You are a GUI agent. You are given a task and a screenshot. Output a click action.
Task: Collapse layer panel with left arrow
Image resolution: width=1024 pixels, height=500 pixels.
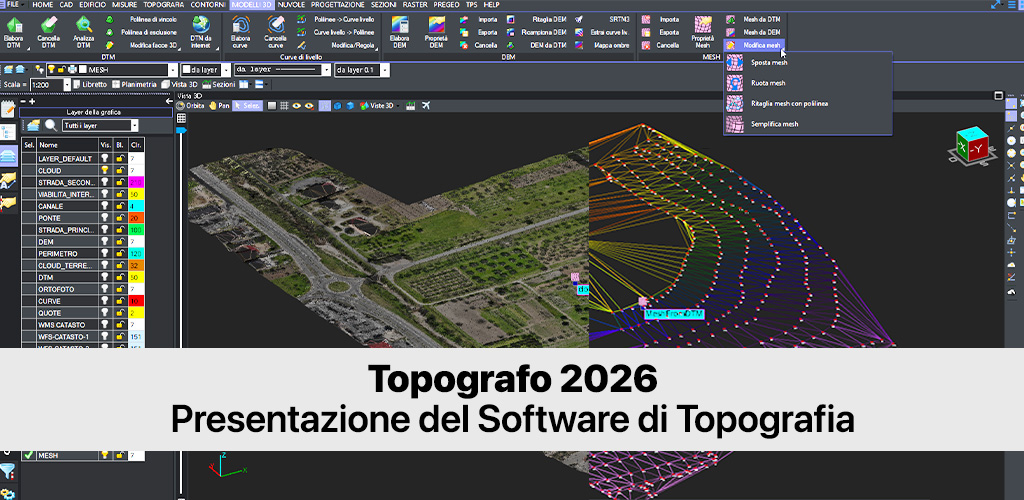(x=169, y=101)
